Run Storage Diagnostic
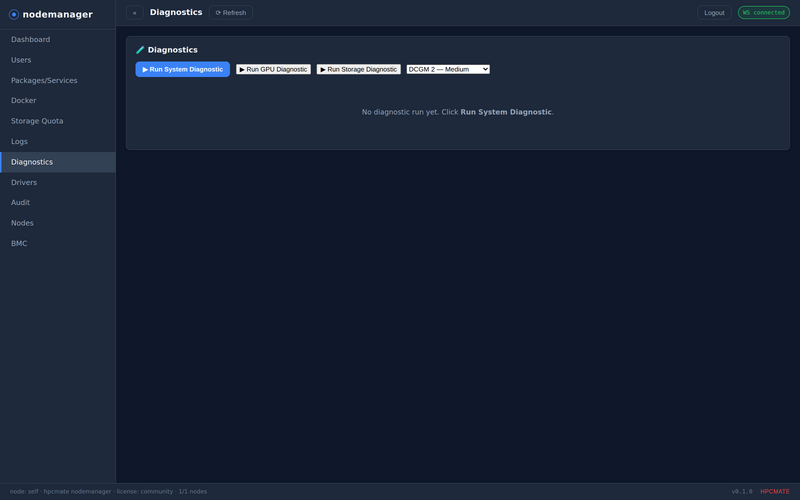Image resolution: width=800 pixels, height=500 pixels. click(x=359, y=69)
